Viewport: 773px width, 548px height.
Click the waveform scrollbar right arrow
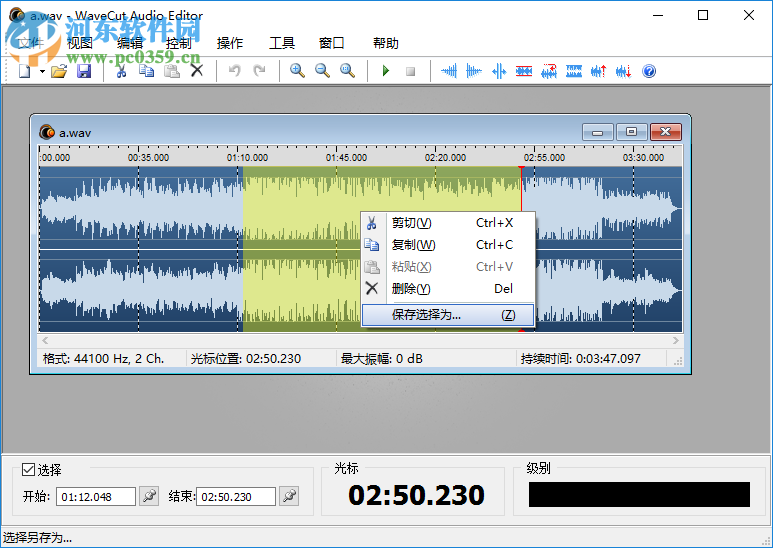point(675,341)
